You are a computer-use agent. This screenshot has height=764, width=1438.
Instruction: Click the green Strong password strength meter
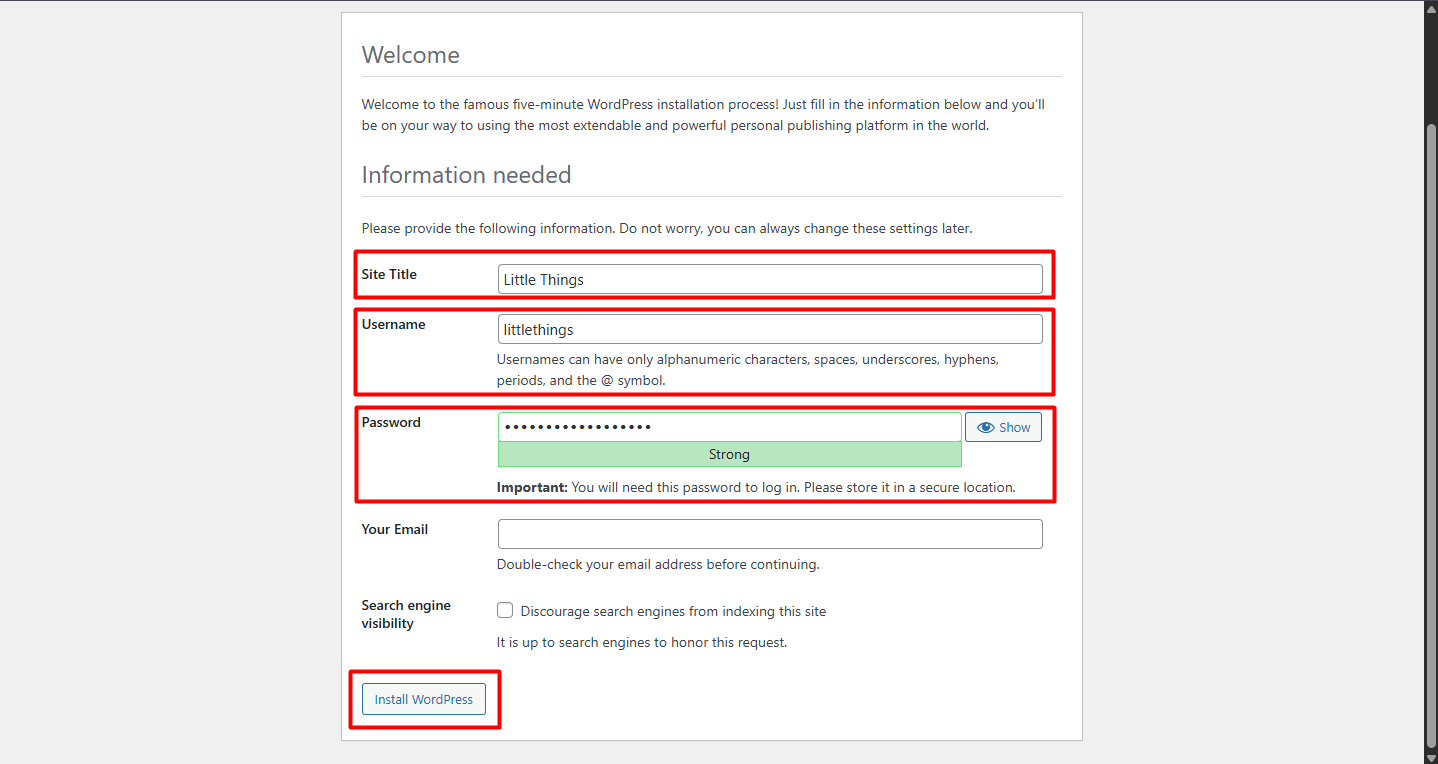tap(729, 454)
